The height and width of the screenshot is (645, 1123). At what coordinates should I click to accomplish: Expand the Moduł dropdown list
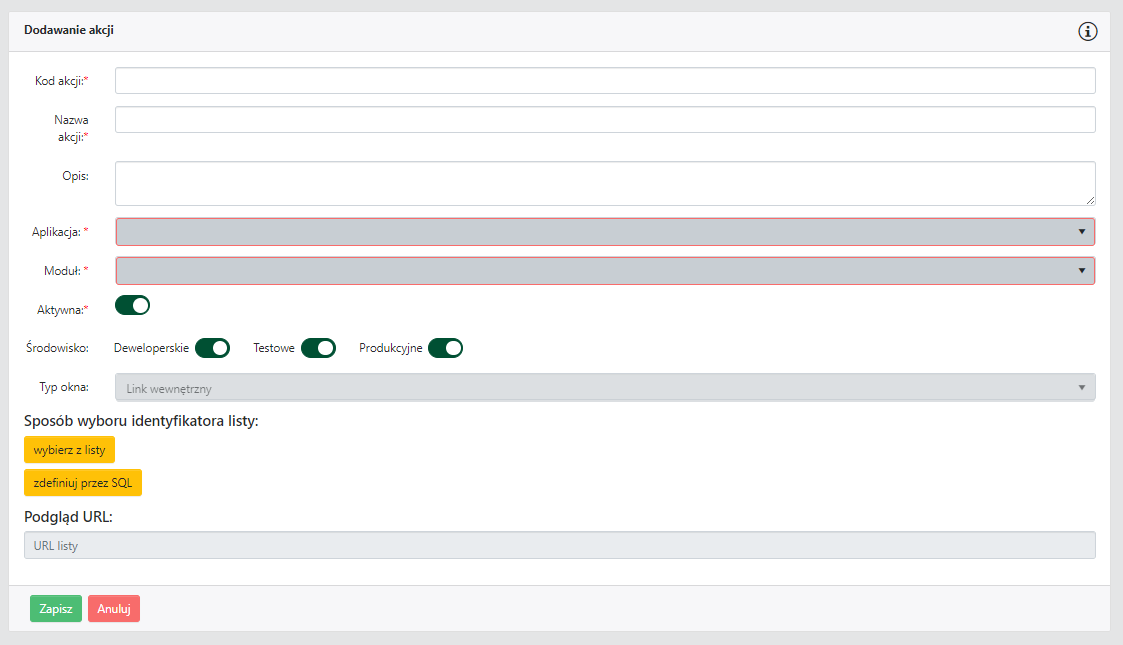pos(605,271)
